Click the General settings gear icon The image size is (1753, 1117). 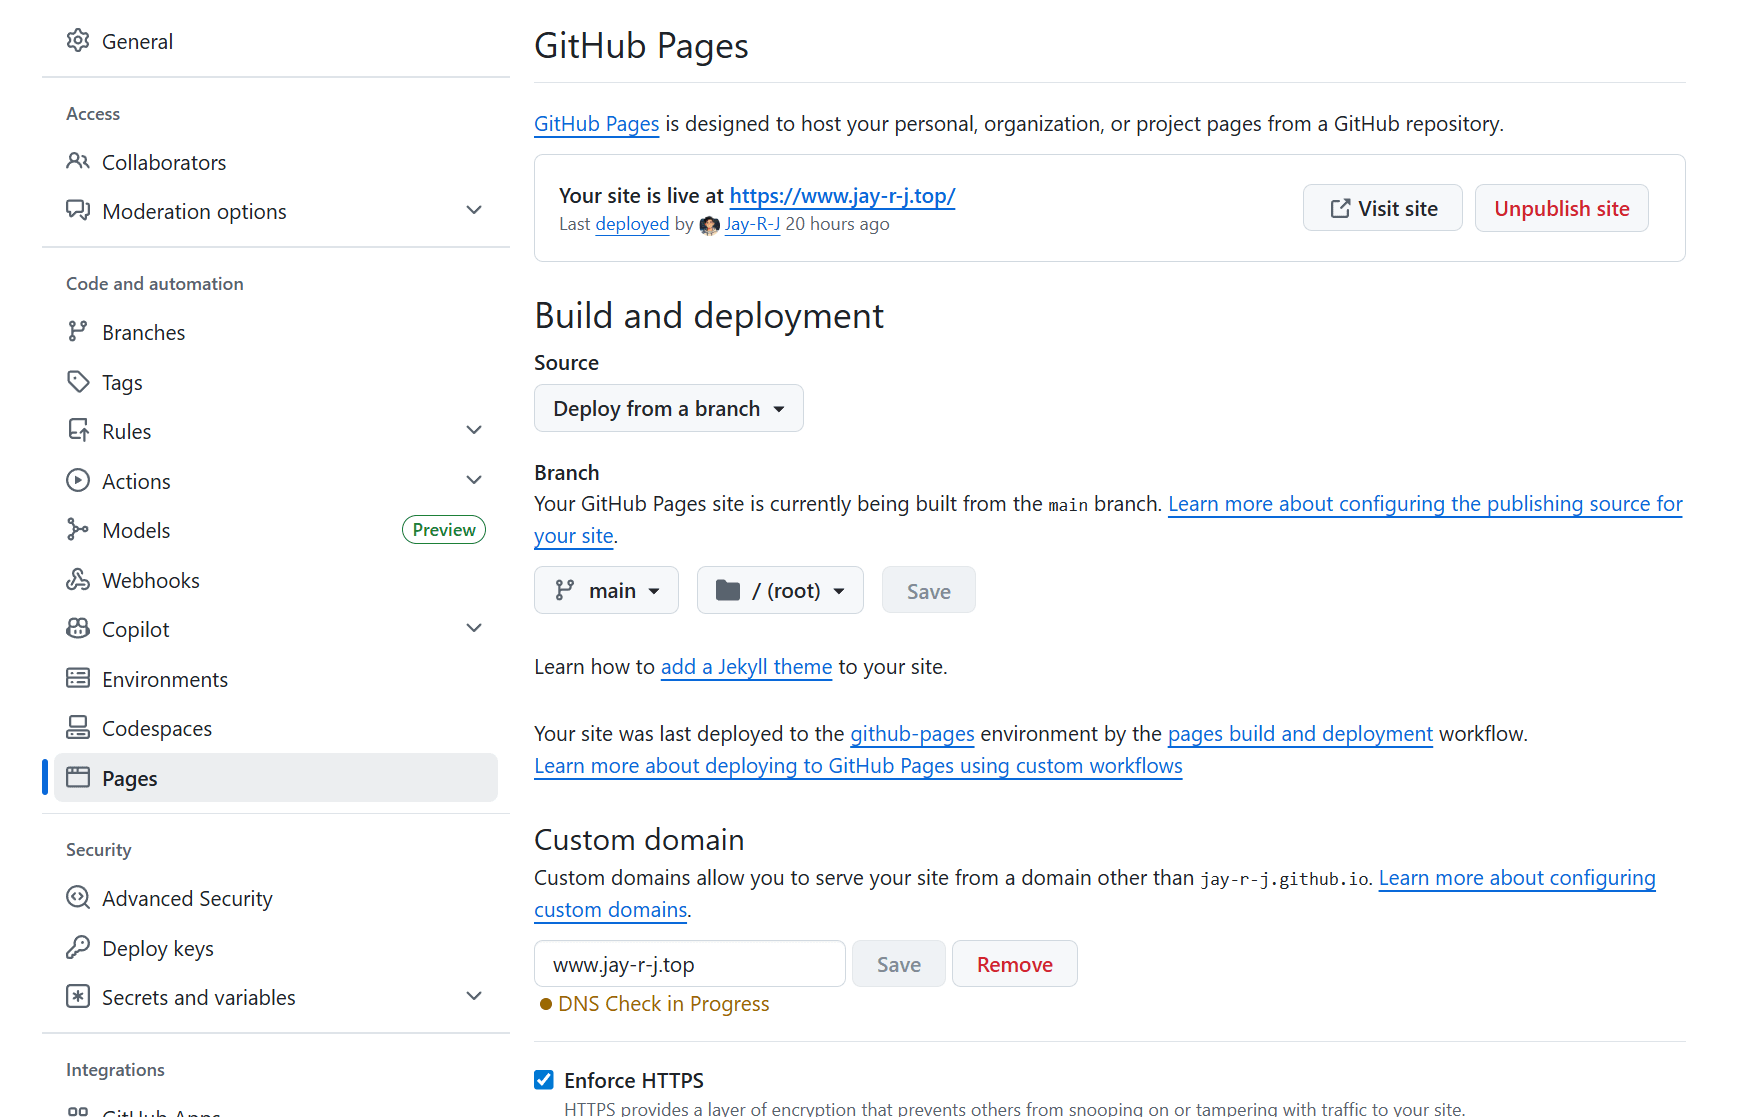click(78, 41)
